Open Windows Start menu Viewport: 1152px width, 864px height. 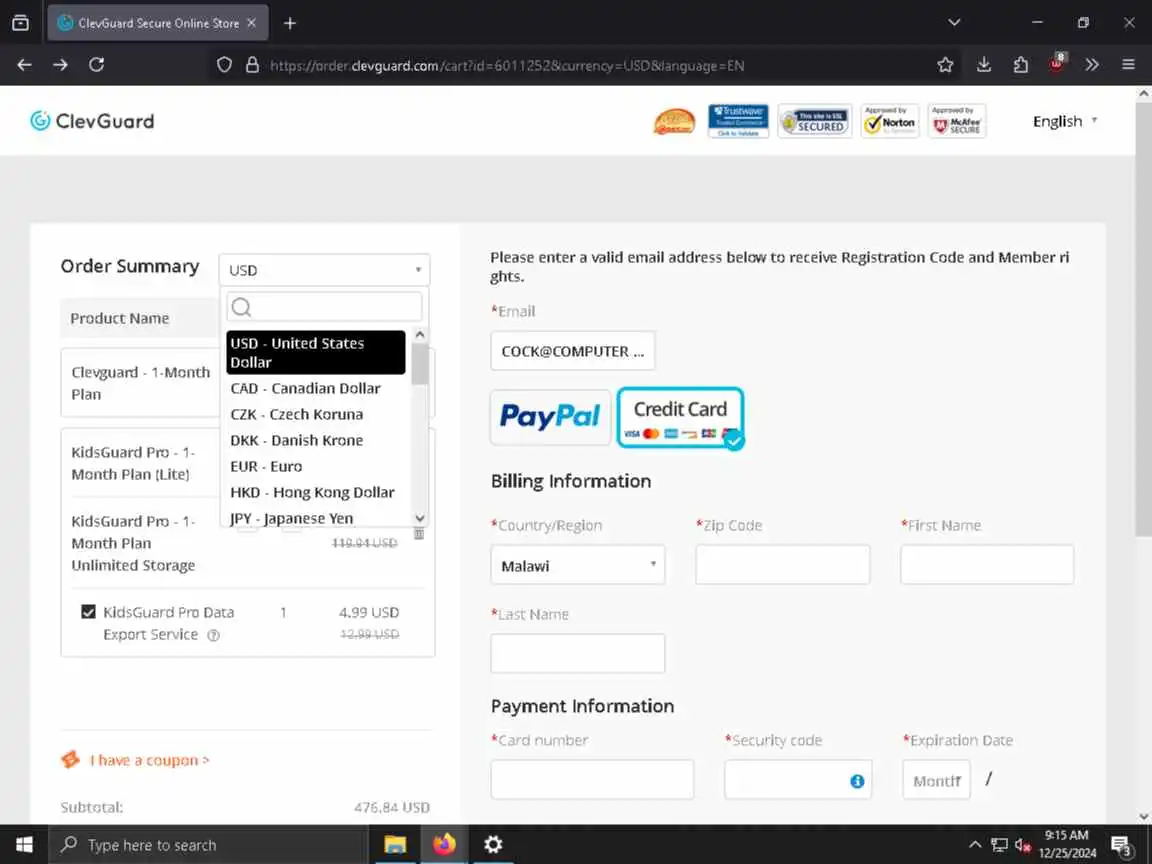24,845
